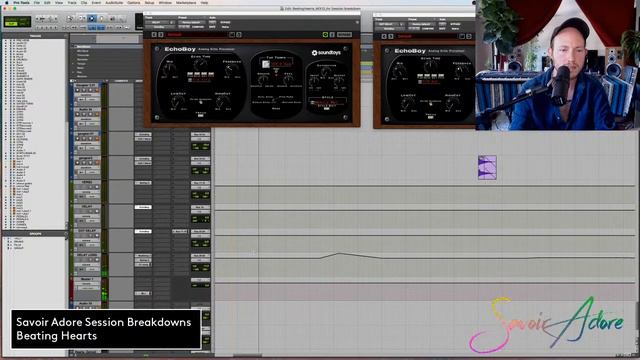
Task: Open highlighted insert on DELAY track
Action: (x=143, y=207)
